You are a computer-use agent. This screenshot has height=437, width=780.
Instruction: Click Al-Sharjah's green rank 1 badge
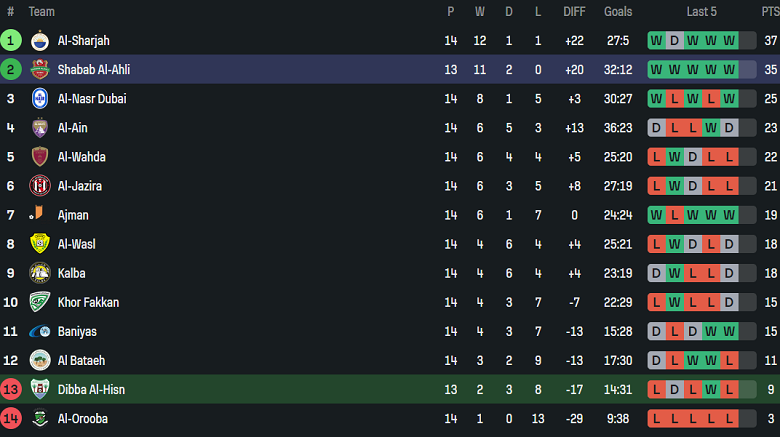(x=11, y=41)
